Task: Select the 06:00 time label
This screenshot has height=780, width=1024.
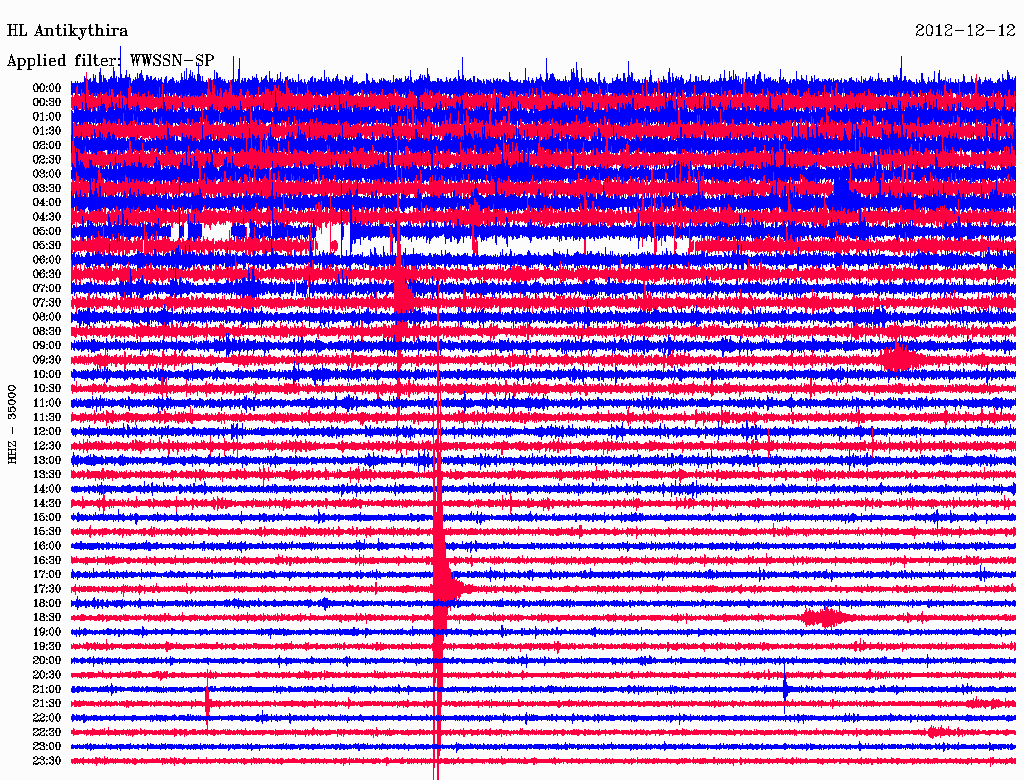Action: pyautogui.click(x=47, y=260)
